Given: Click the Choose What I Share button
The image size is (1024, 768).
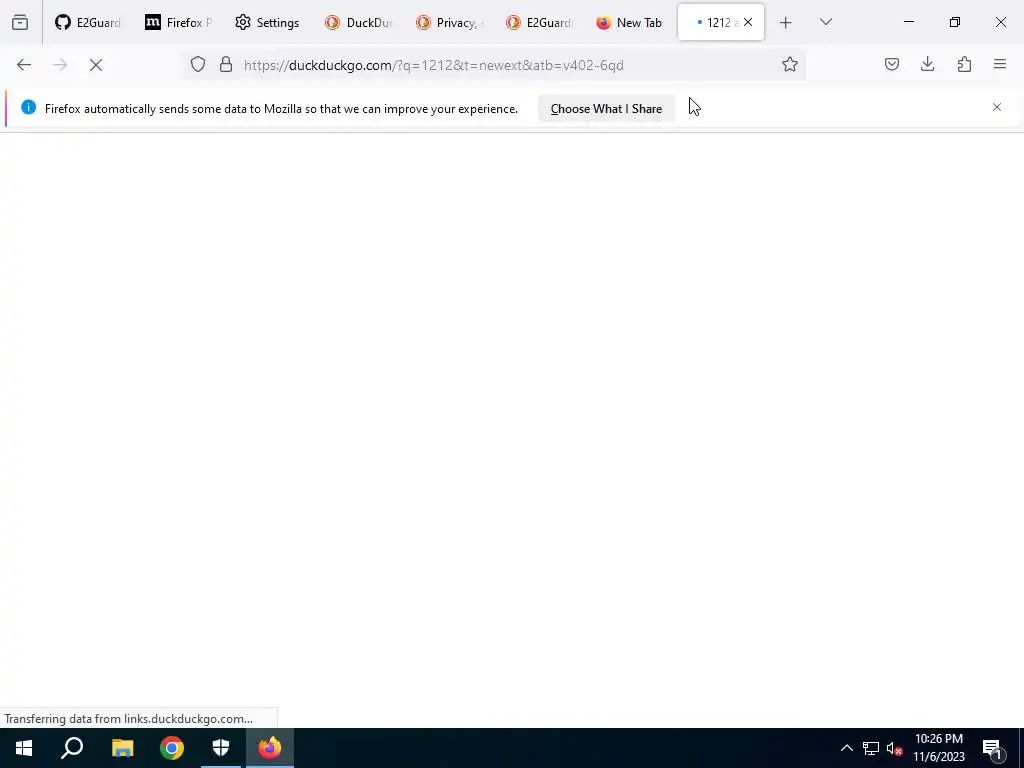Looking at the screenshot, I should (606, 109).
